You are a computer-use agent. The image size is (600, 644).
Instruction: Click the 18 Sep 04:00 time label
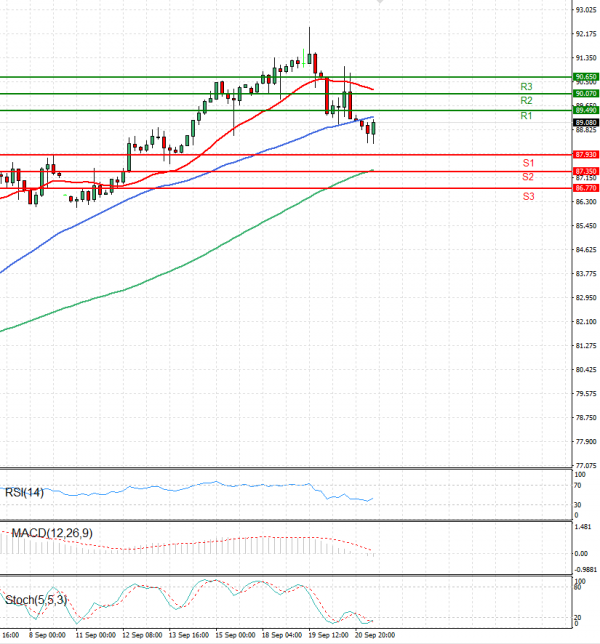point(282,635)
